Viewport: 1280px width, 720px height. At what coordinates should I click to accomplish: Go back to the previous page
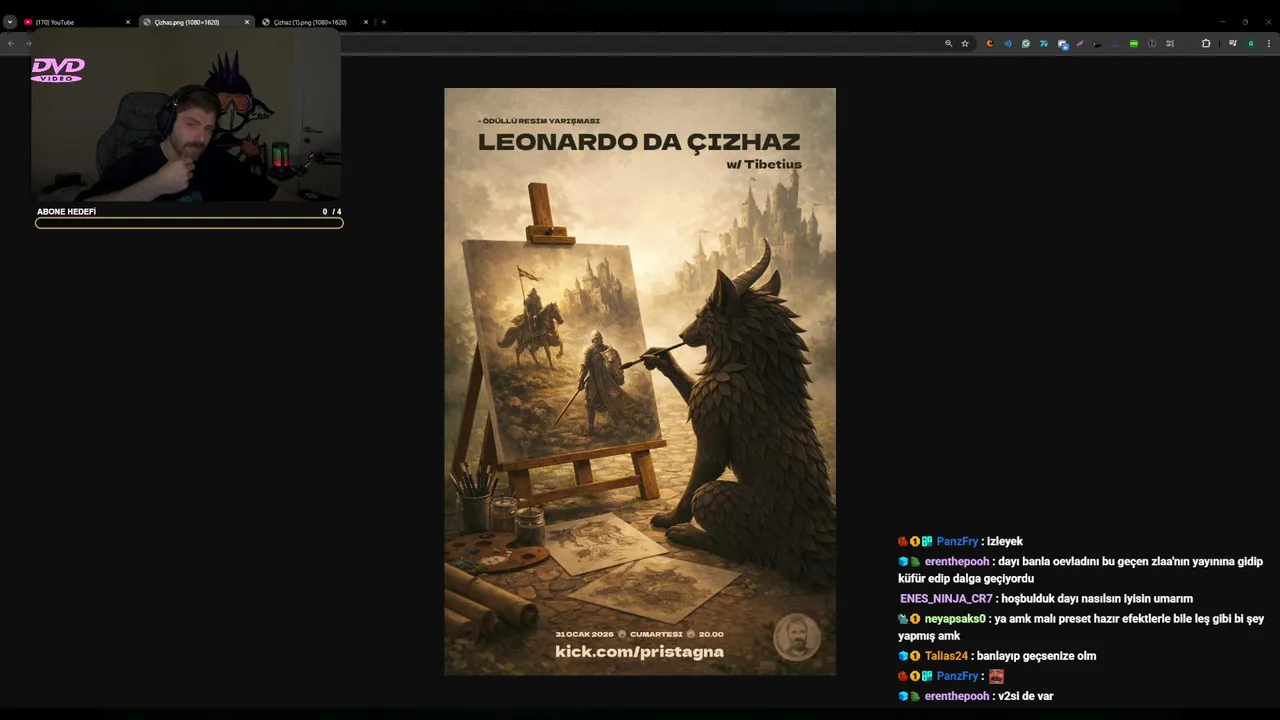(11, 43)
